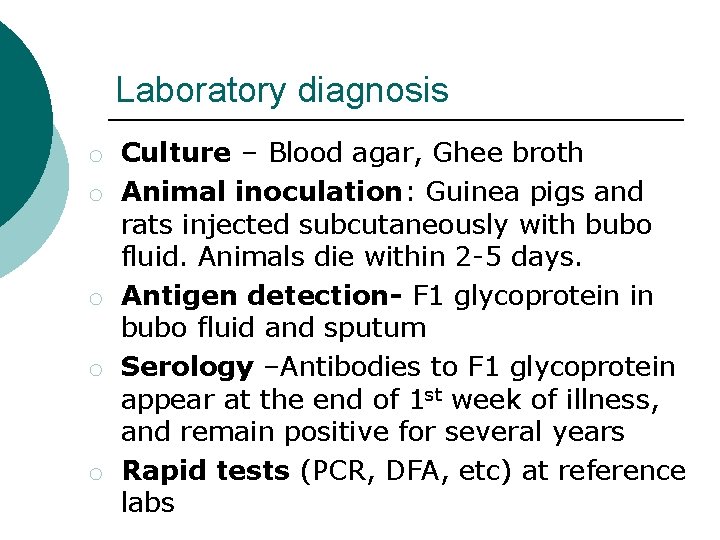Click the bold word "Serology"
720x540 pixels.
click(187, 369)
